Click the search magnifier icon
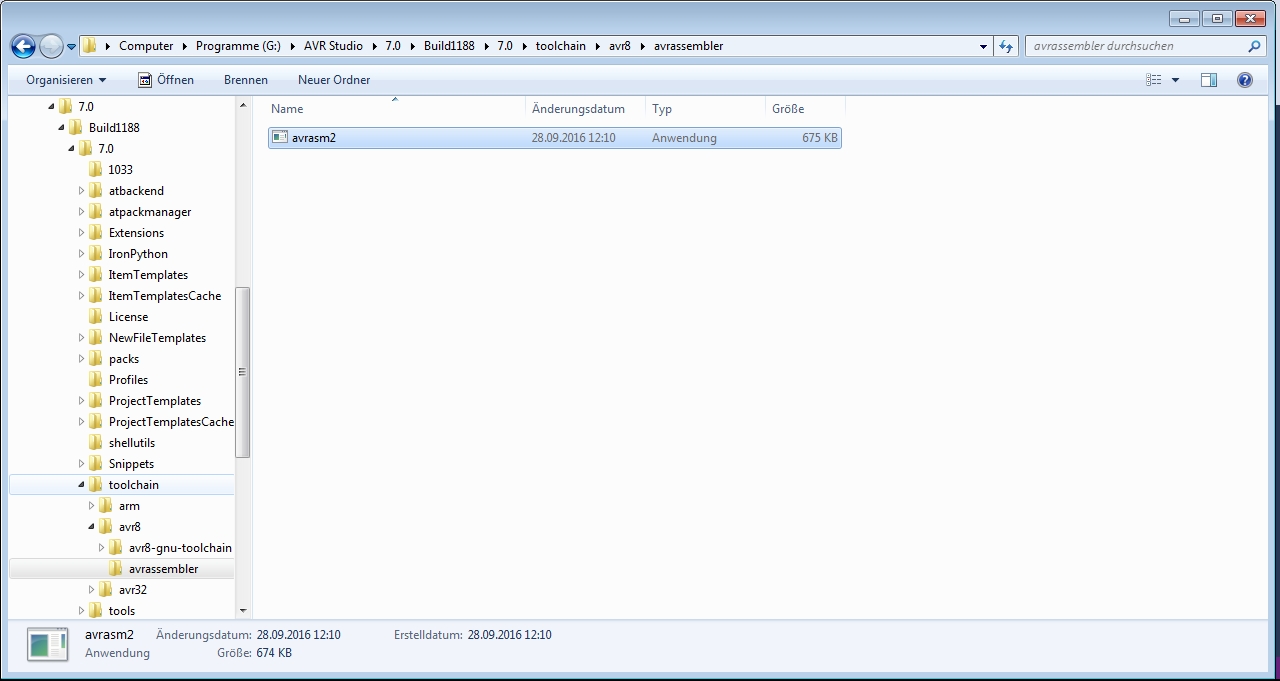Viewport: 1280px width, 681px height. point(1255,46)
